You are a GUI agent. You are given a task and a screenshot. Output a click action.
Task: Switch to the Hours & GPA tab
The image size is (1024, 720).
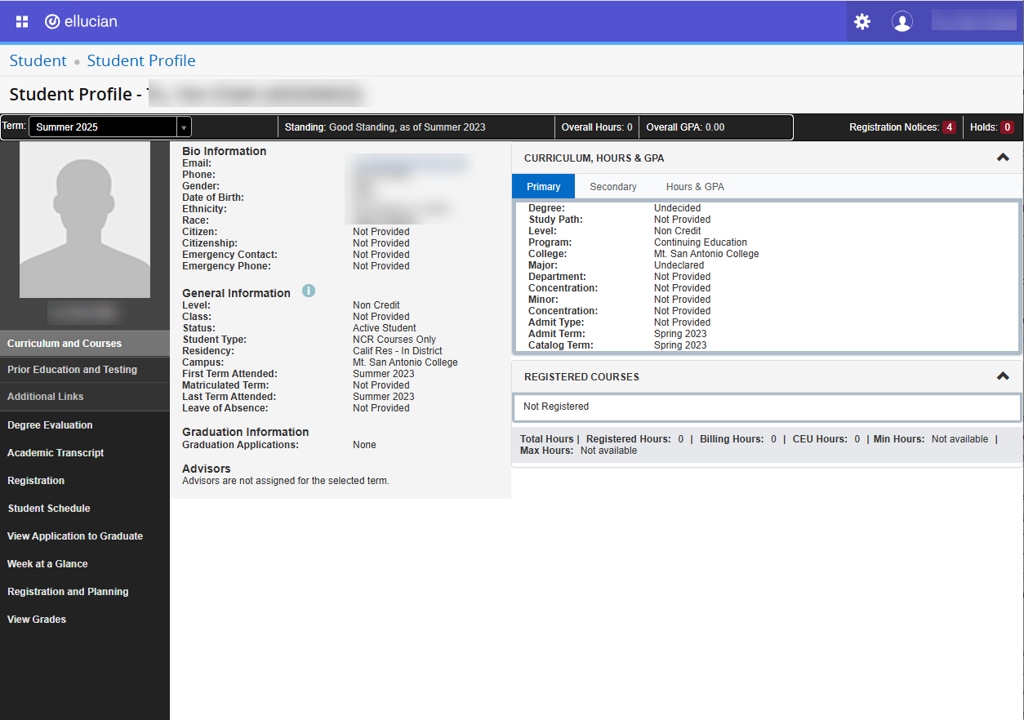[x=695, y=187]
